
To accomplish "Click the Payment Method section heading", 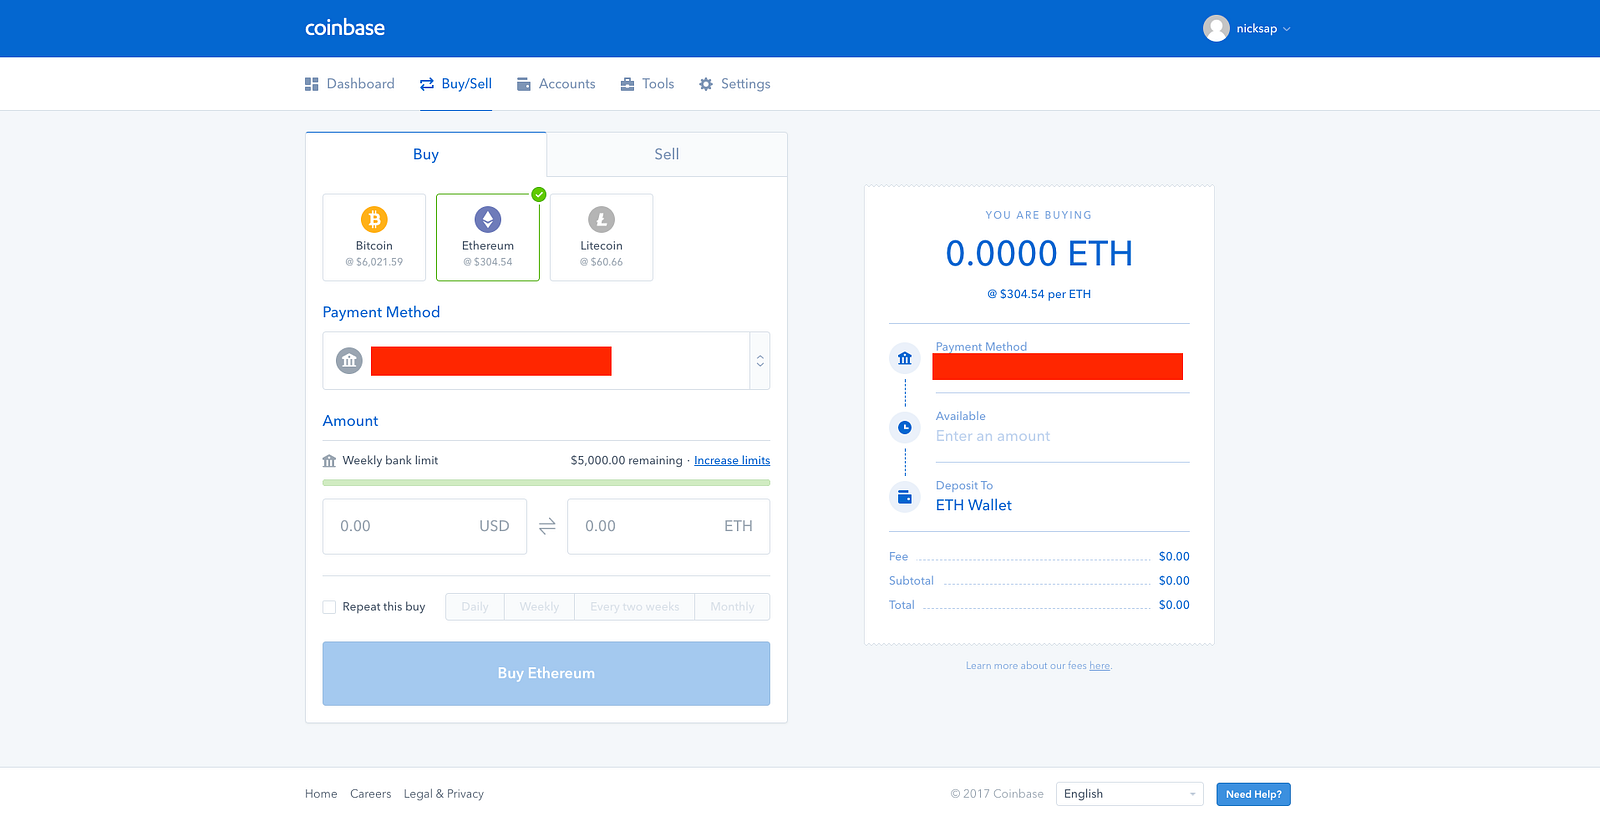I will (381, 312).
